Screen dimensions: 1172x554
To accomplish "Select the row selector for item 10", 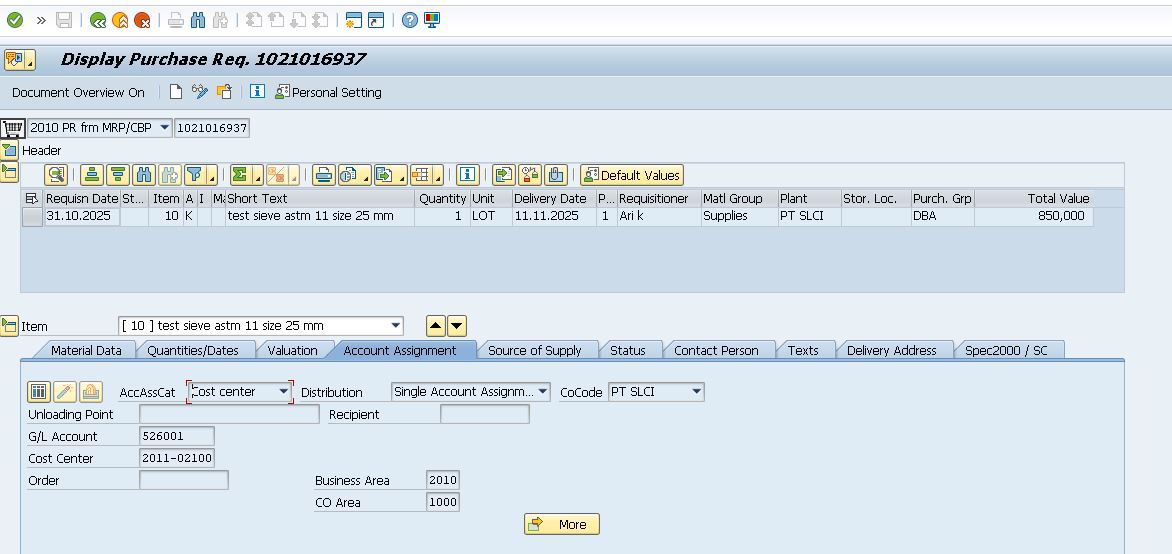I will 32,216.
